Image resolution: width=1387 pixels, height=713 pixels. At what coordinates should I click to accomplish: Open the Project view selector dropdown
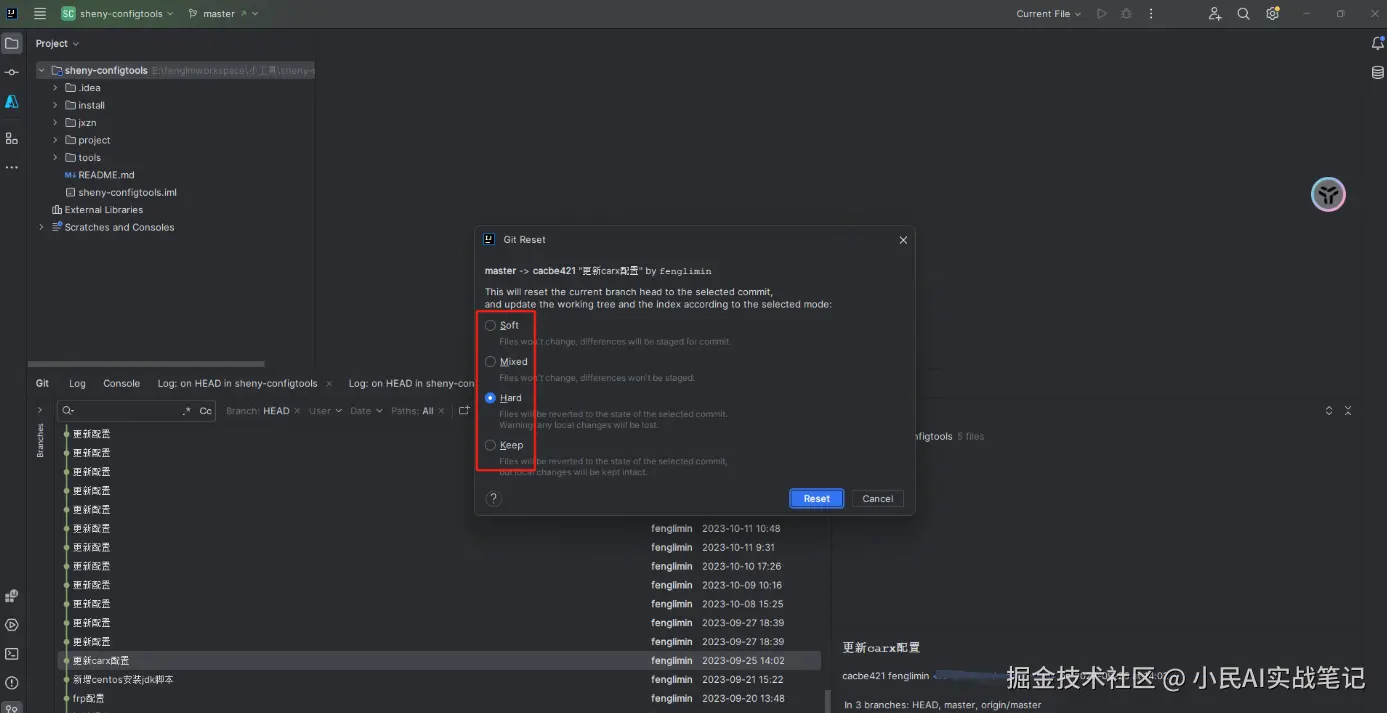point(57,44)
